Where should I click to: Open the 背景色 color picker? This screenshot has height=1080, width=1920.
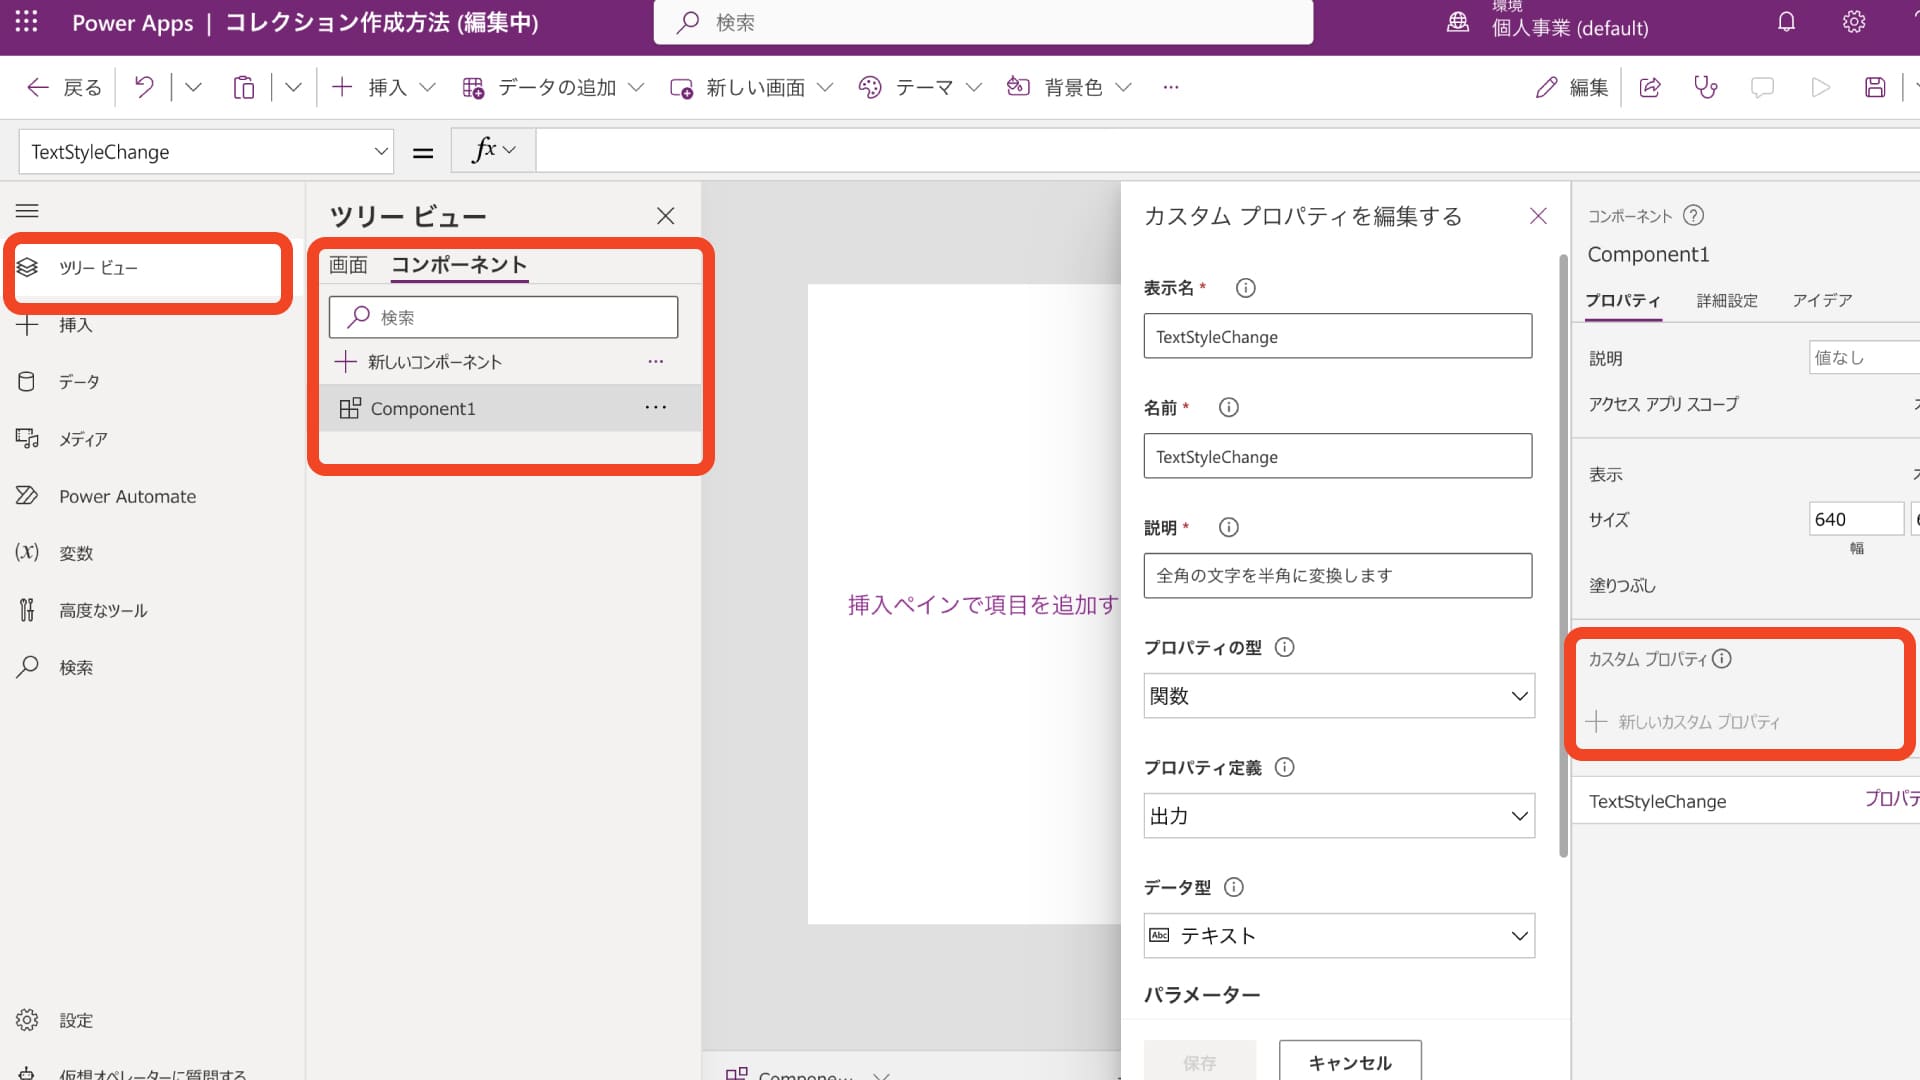coord(1070,87)
